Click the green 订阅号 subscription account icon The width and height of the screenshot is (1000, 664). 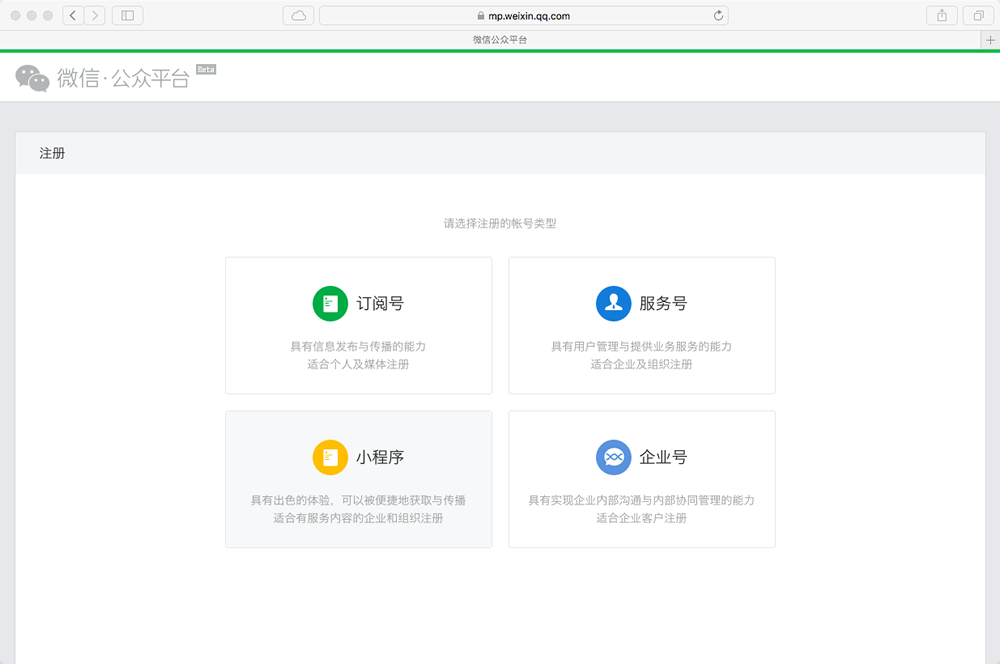click(330, 304)
